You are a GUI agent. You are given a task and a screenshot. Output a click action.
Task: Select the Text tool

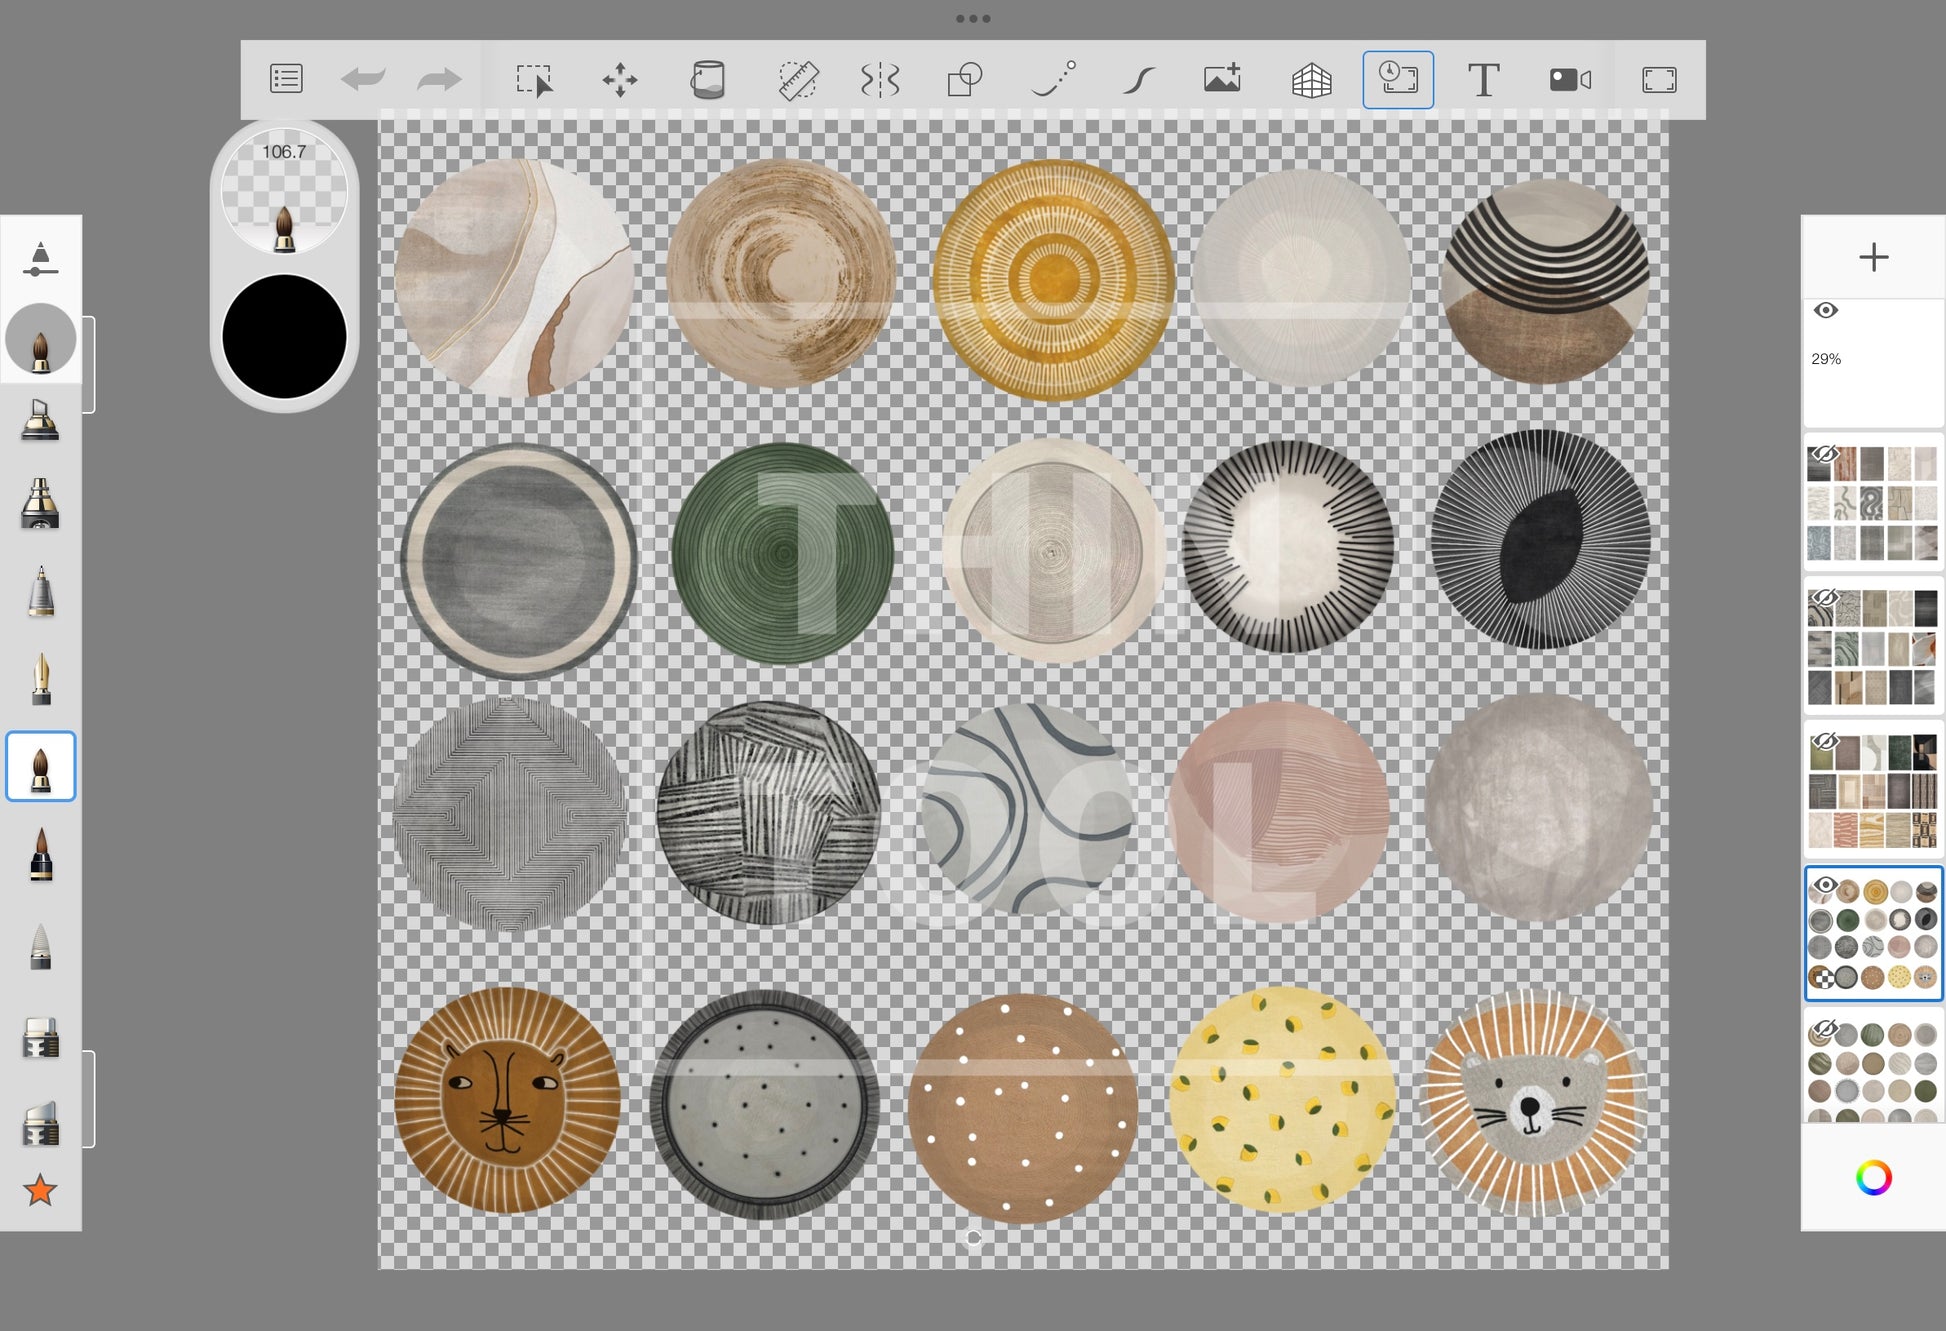point(1483,79)
